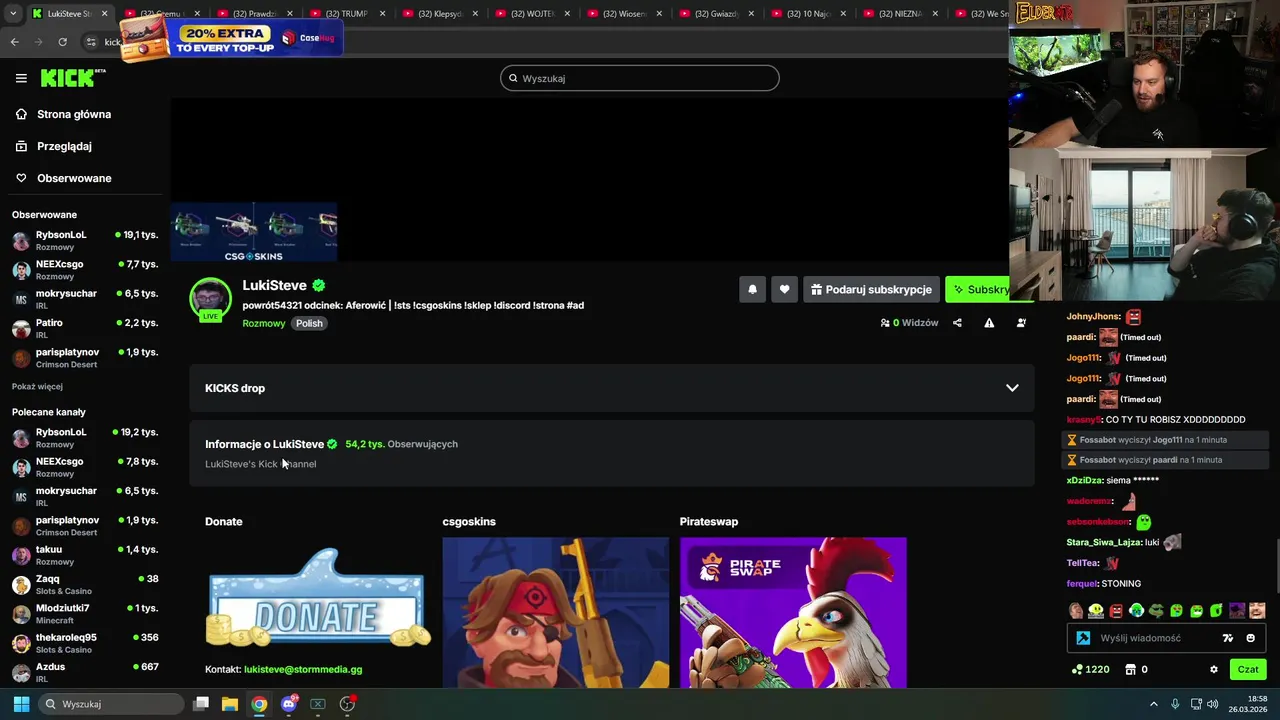Viewport: 1280px width, 720px height.
Task: Open the Windows Start menu
Action: pyautogui.click(x=21, y=704)
